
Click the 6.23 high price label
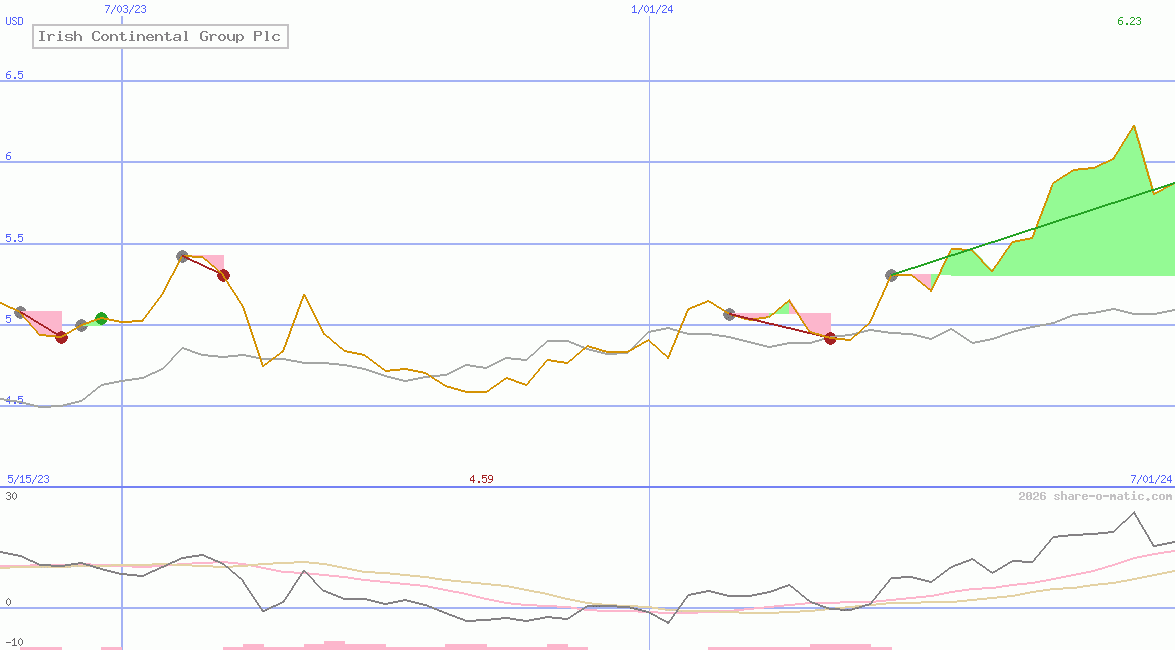pyautogui.click(x=1129, y=21)
